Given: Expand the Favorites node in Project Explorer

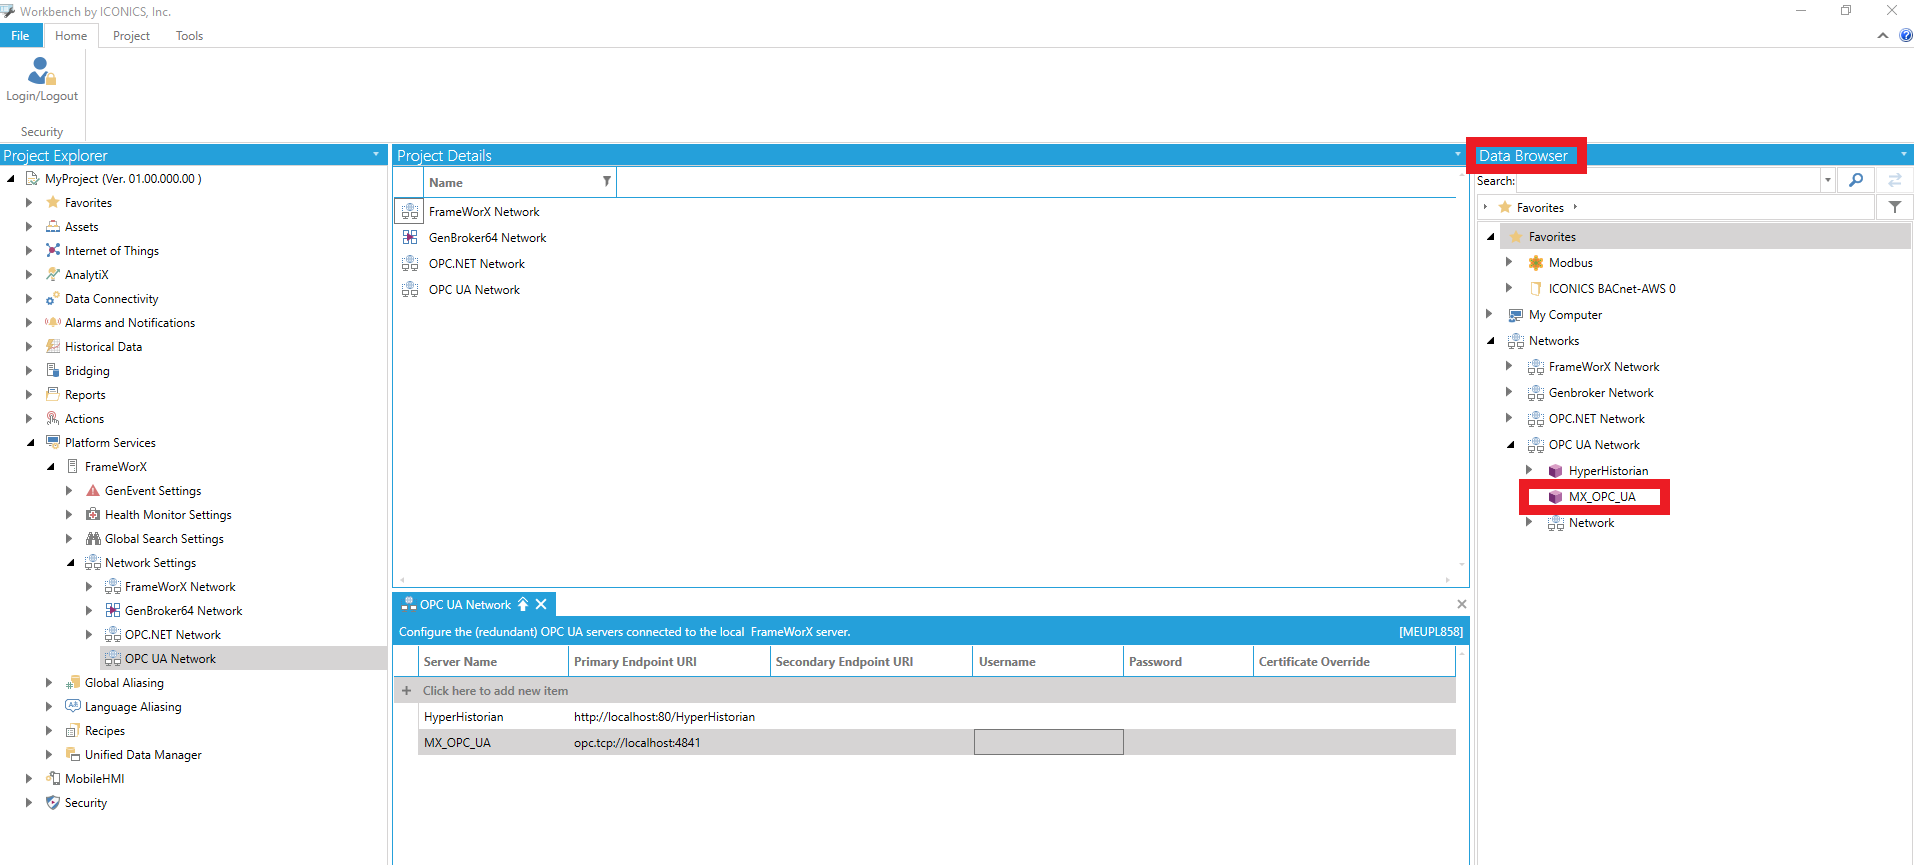Looking at the screenshot, I should [29, 203].
